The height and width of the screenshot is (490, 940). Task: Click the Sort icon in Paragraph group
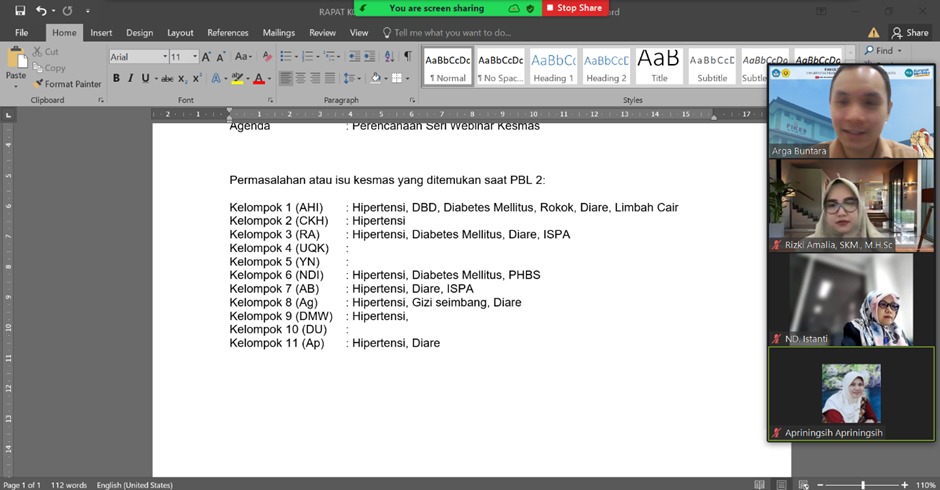(391, 57)
